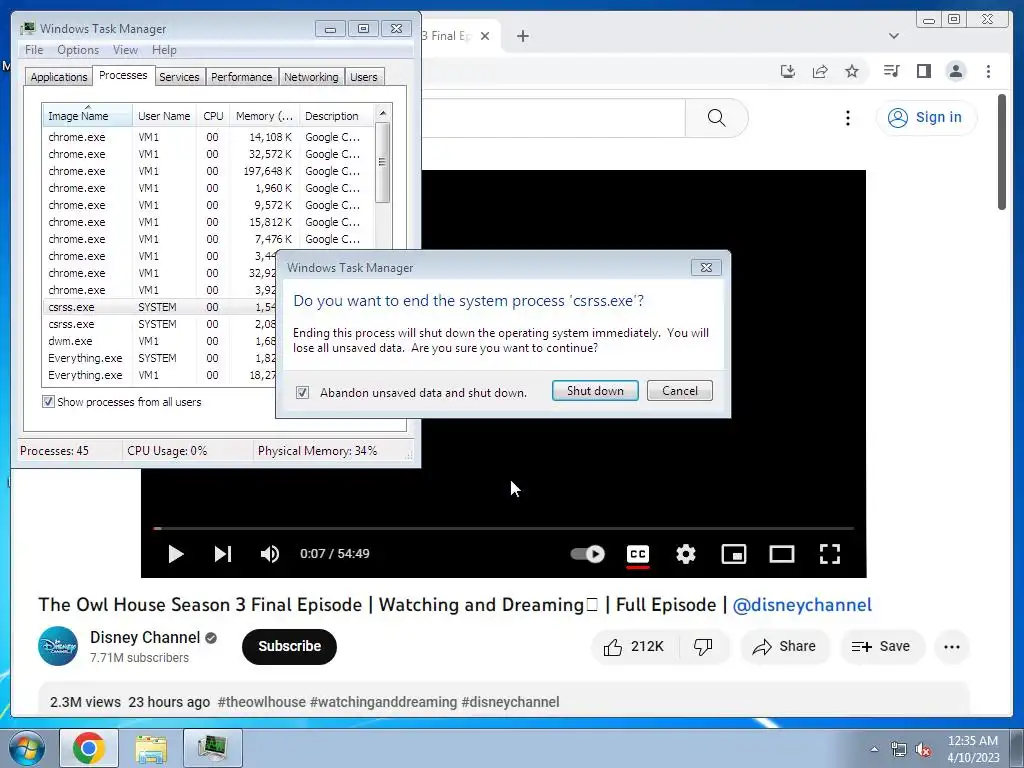
Task: Mute the video volume
Action: pos(270,554)
